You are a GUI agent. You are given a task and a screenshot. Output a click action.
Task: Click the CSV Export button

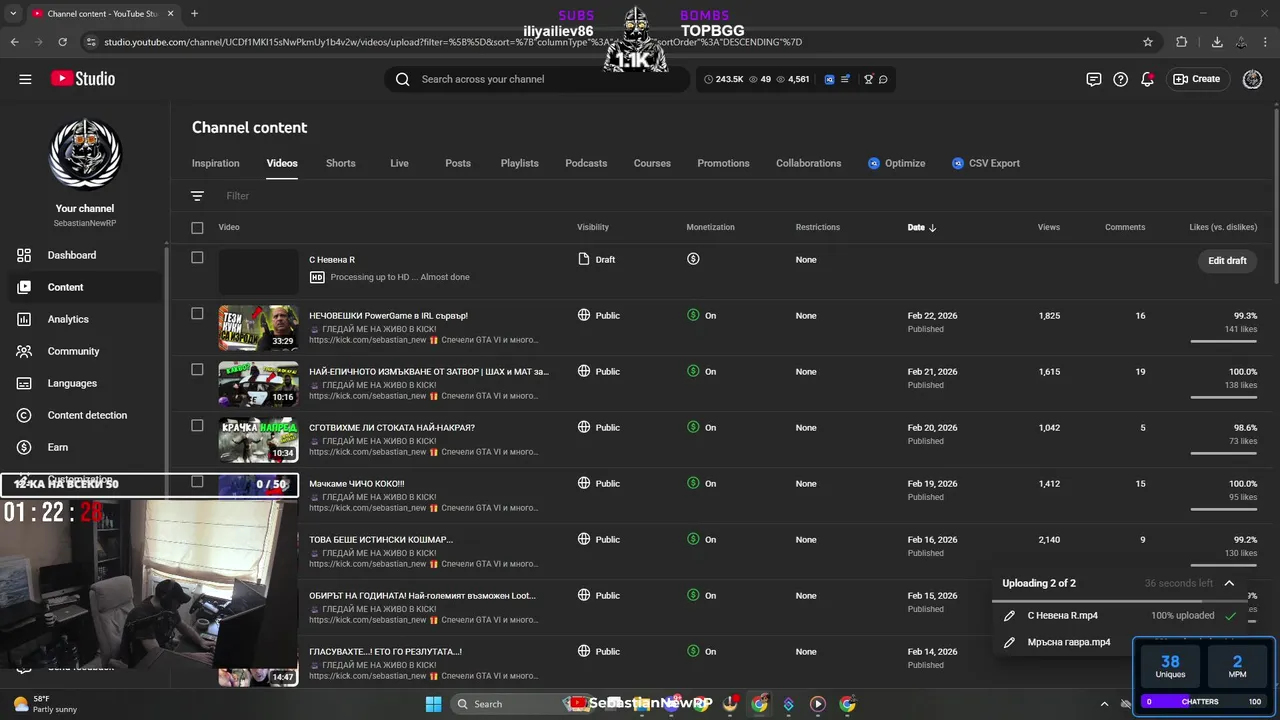click(986, 163)
